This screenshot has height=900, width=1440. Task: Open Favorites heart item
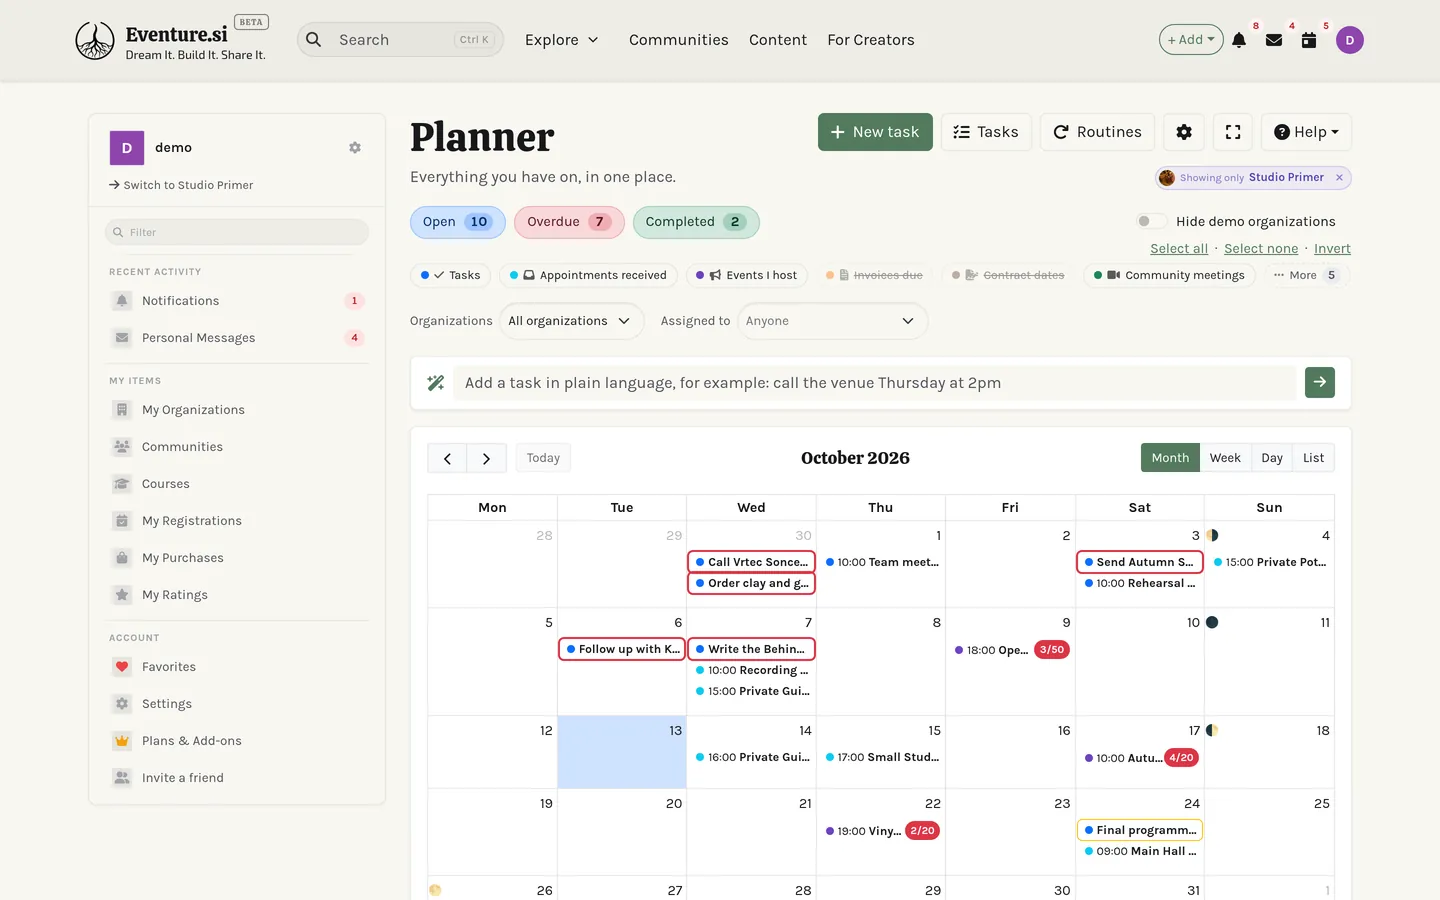[237, 667]
